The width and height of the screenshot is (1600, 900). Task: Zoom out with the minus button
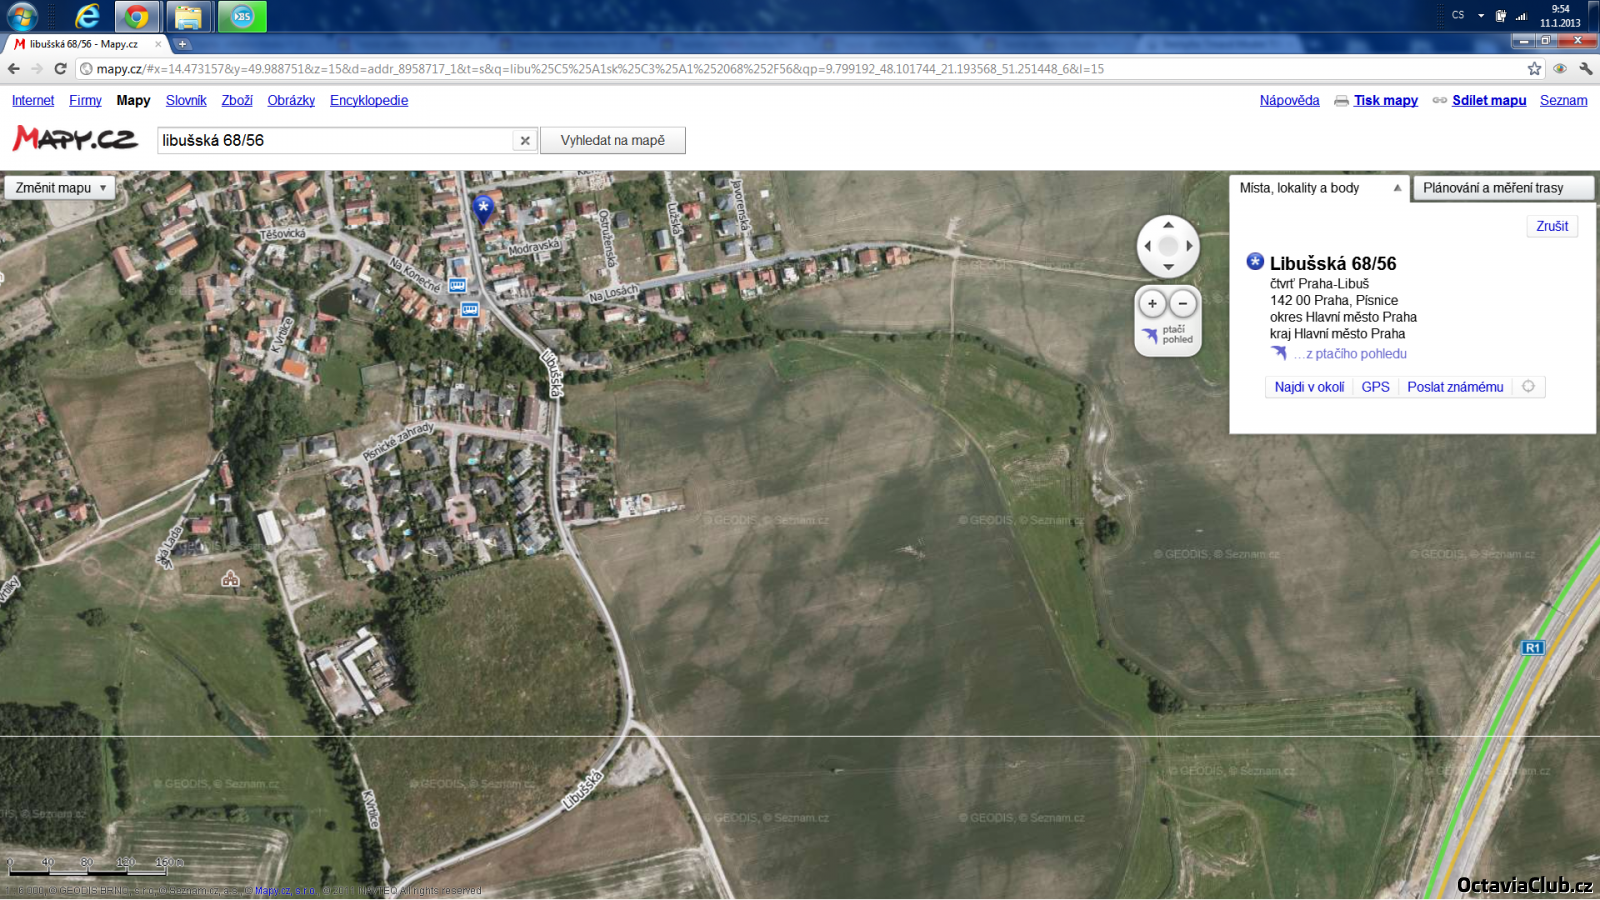1183,304
